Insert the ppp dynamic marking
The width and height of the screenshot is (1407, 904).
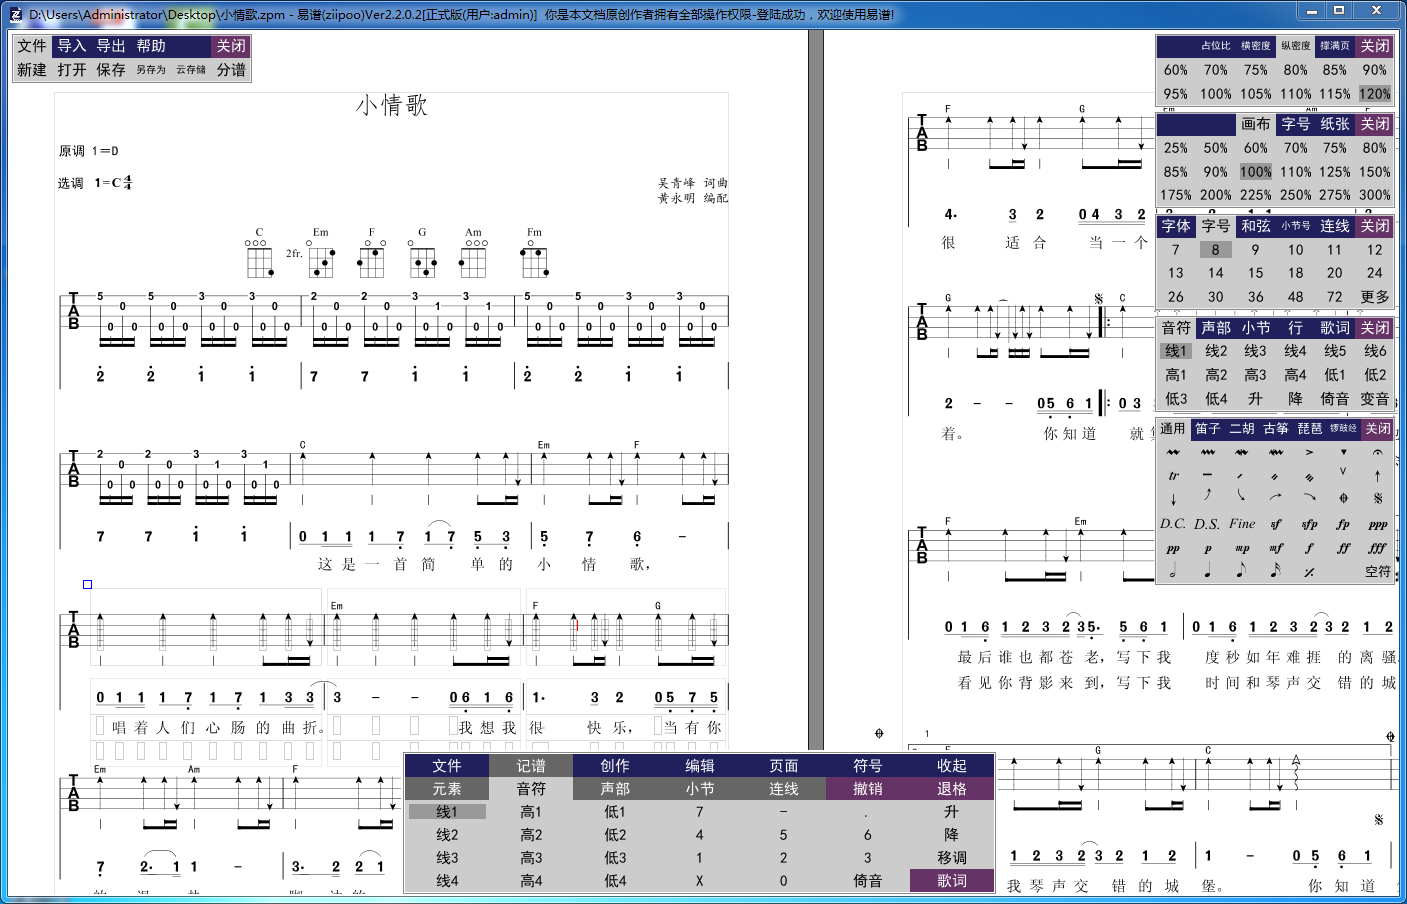click(1378, 523)
